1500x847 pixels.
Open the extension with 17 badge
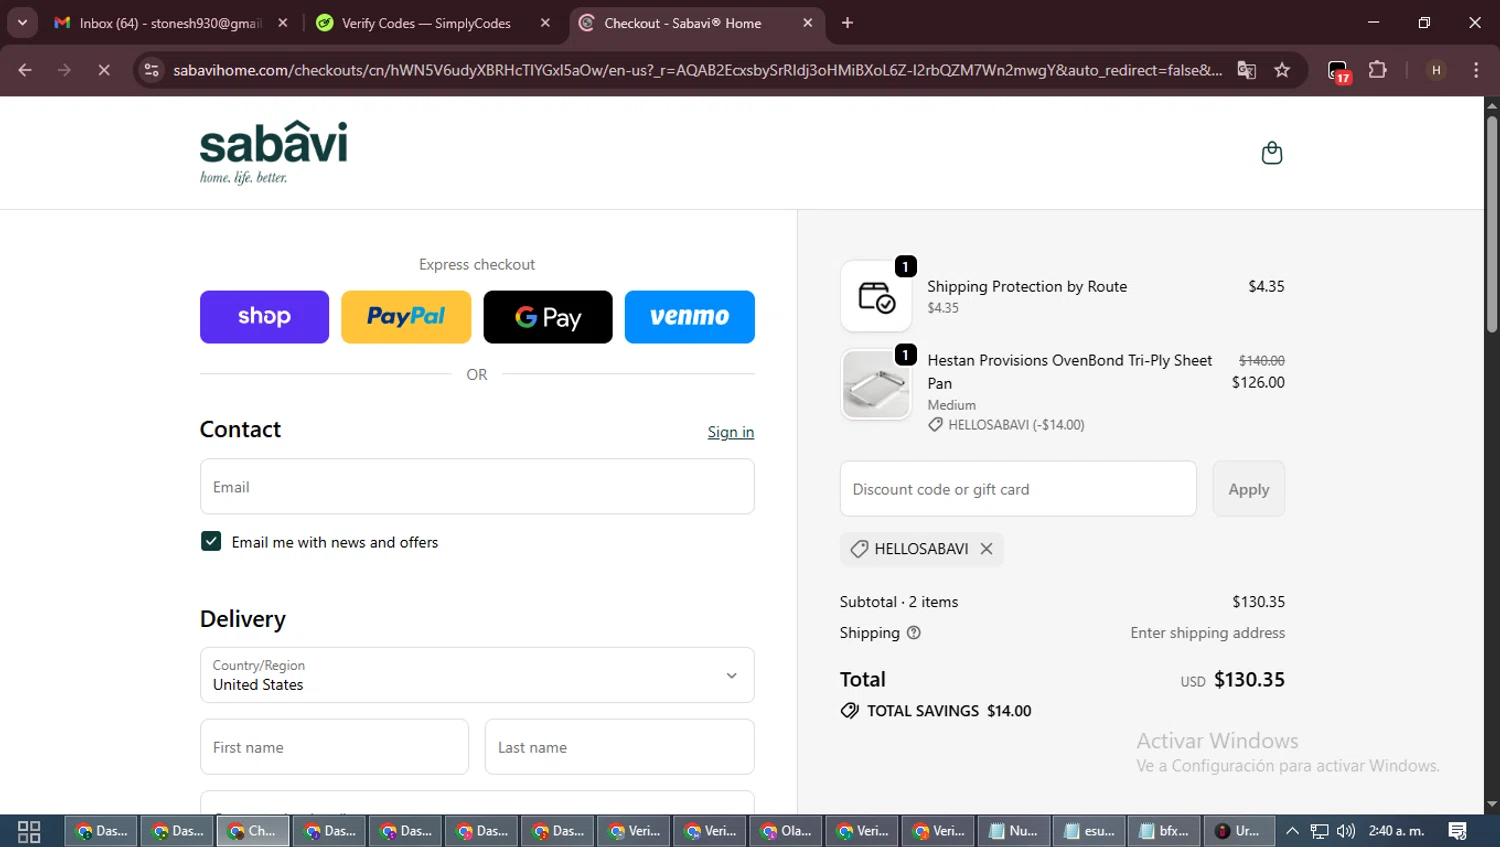point(1339,71)
